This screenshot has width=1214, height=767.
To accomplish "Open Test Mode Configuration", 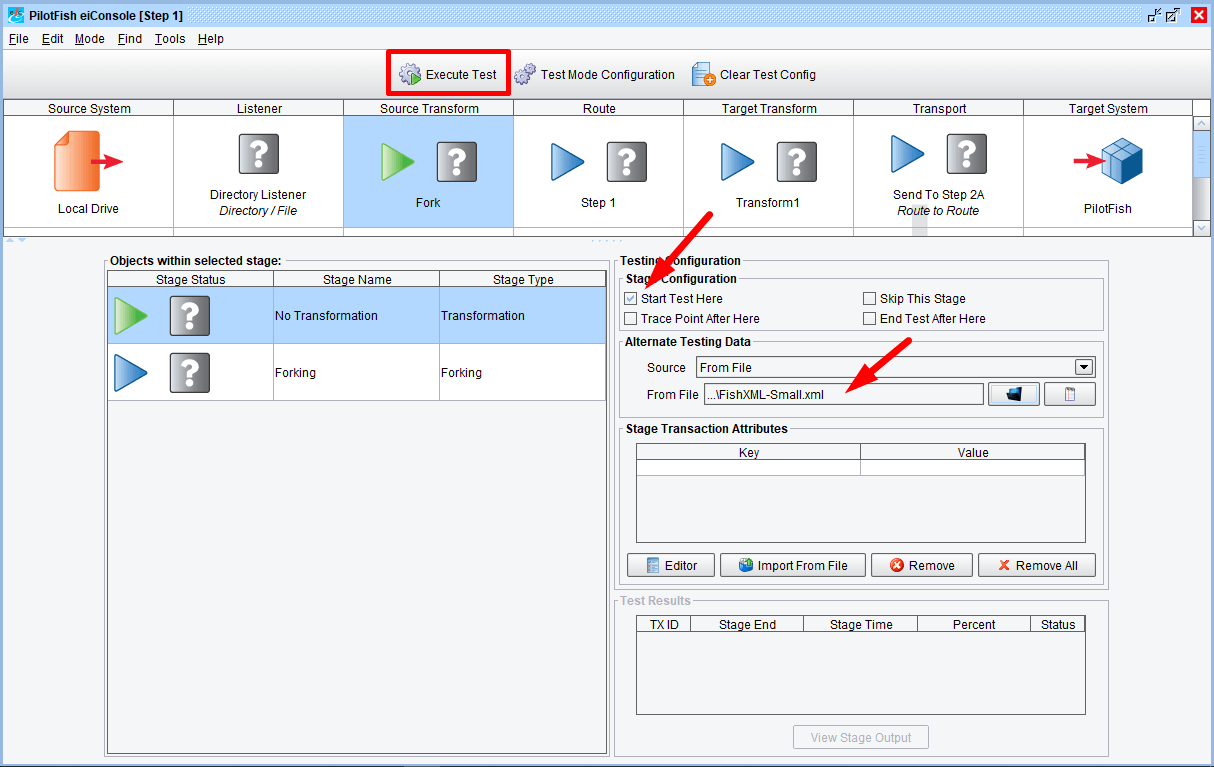I will click(594, 74).
